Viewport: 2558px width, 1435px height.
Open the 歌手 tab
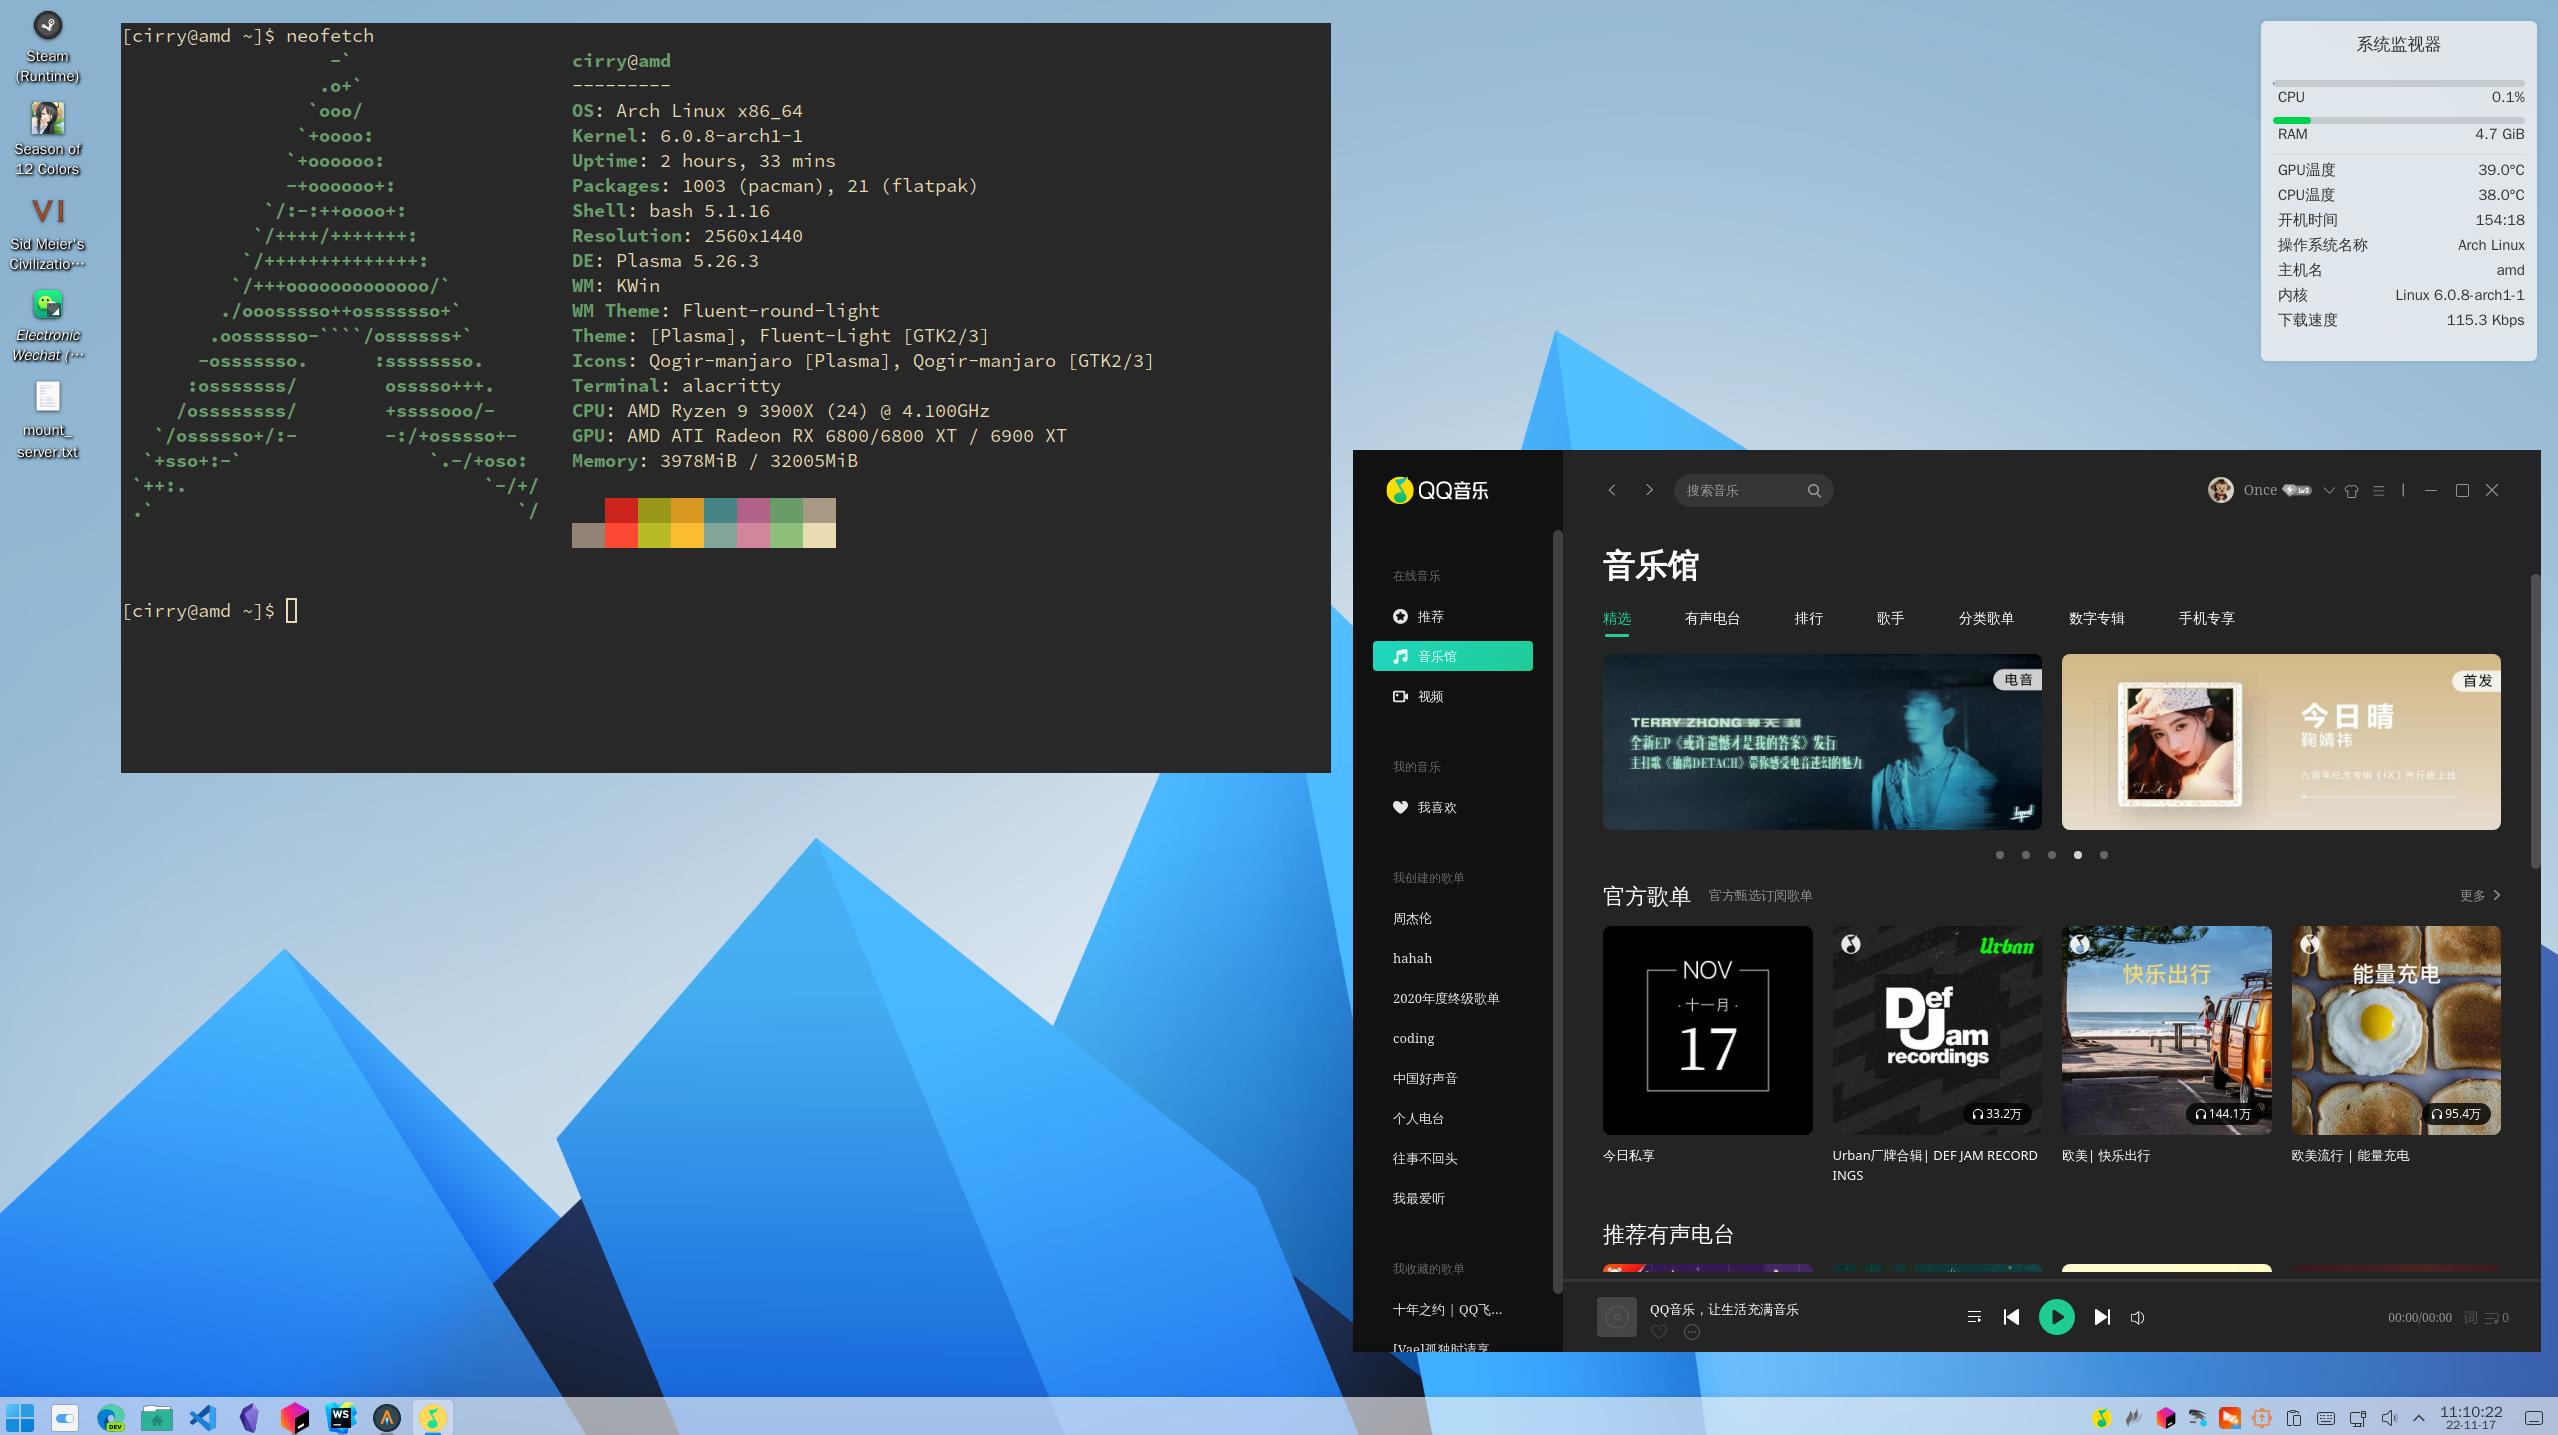coord(1890,618)
